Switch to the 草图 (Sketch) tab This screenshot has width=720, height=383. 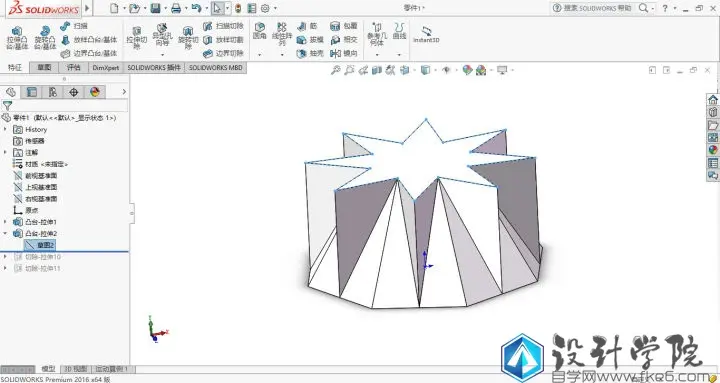tap(44, 68)
